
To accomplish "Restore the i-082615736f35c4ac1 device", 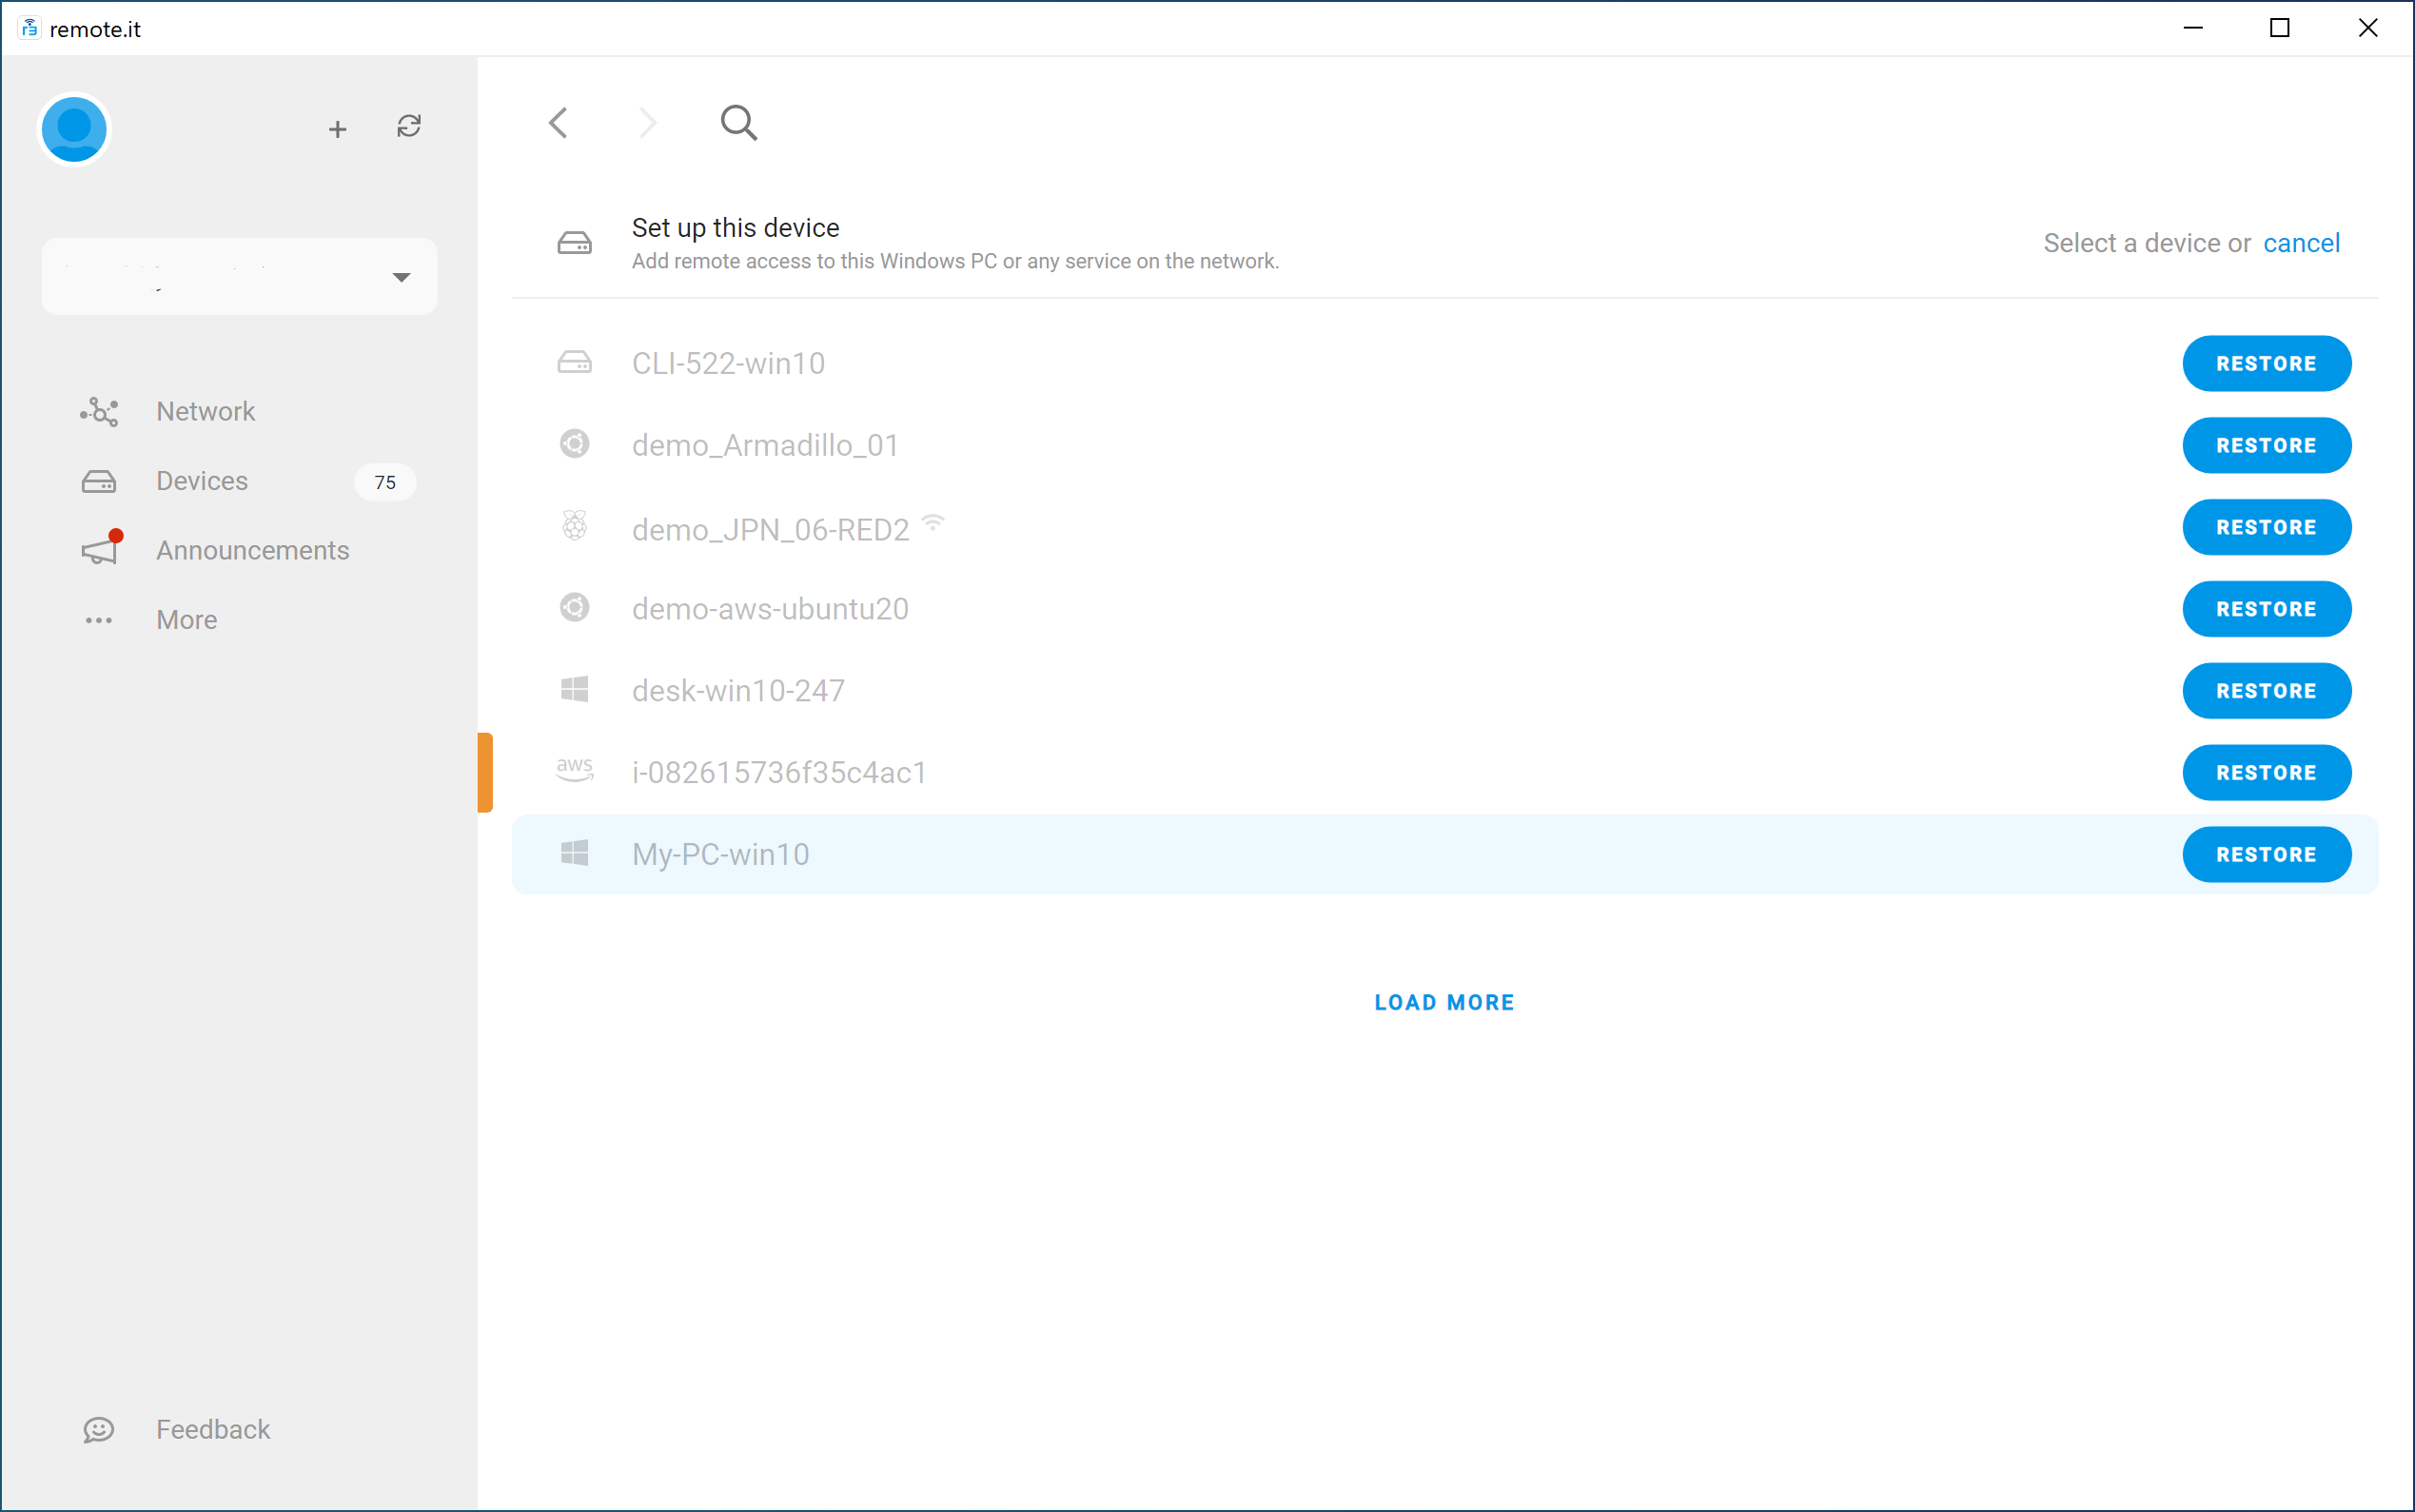I will [x=2267, y=773].
